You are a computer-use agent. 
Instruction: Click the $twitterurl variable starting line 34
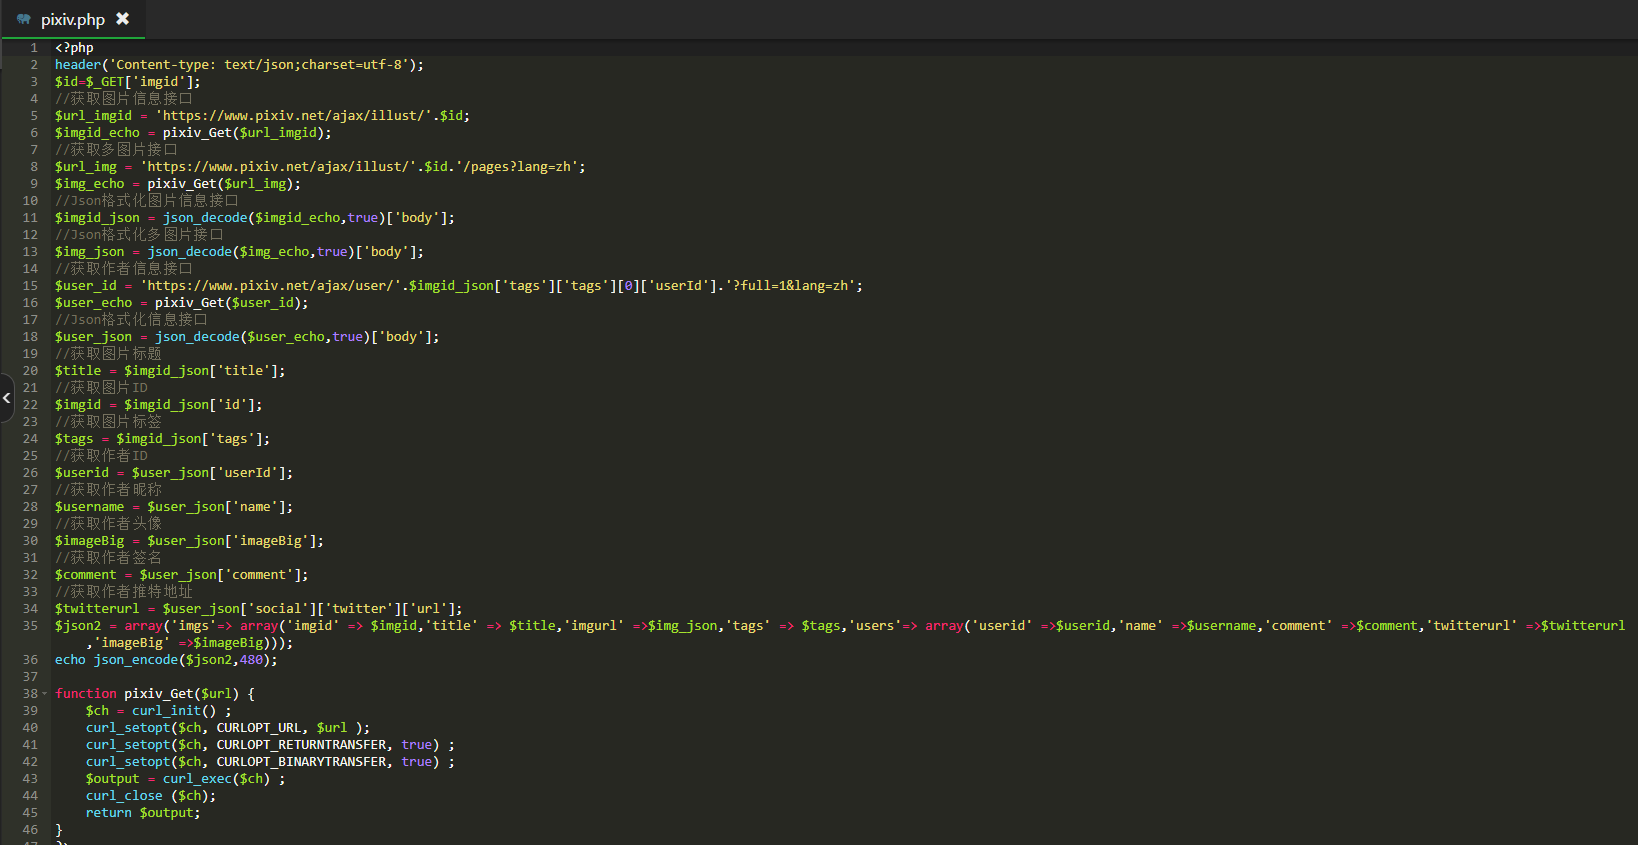(97, 609)
